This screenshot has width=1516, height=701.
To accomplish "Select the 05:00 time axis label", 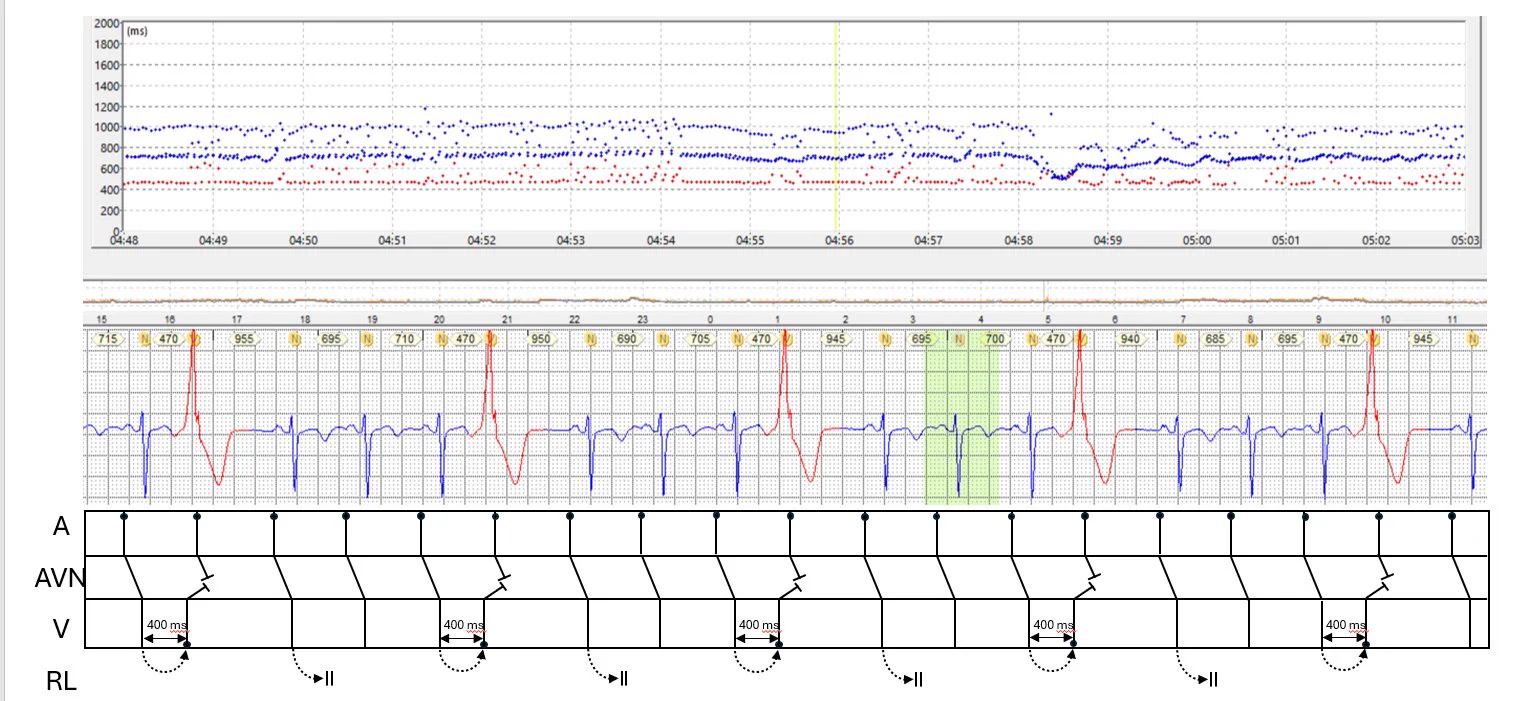I will click(x=1196, y=241).
